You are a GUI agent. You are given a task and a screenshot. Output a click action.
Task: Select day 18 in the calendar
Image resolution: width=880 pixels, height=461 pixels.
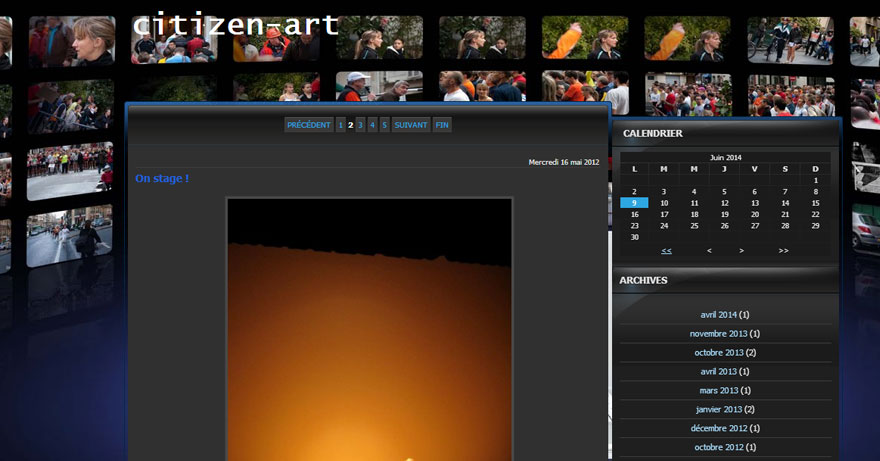pyautogui.click(x=694, y=214)
